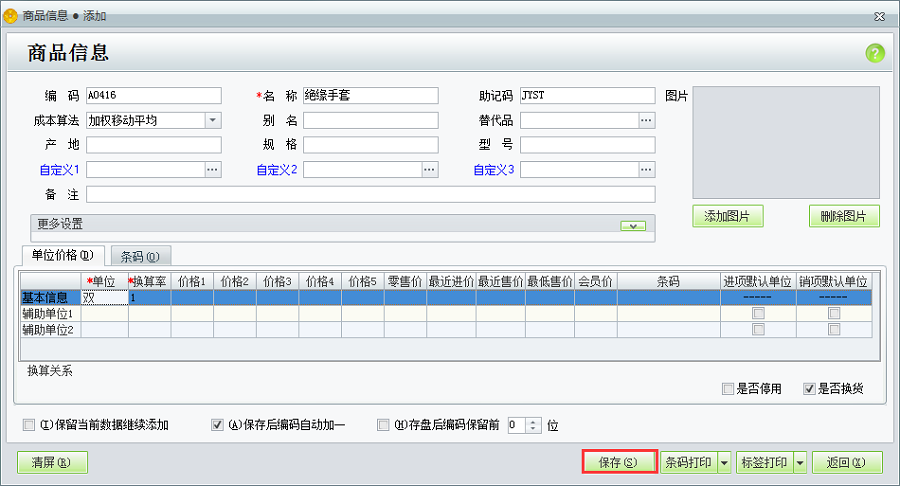Click the 最近进价 column header
This screenshot has width=900, height=486.
(x=451, y=281)
